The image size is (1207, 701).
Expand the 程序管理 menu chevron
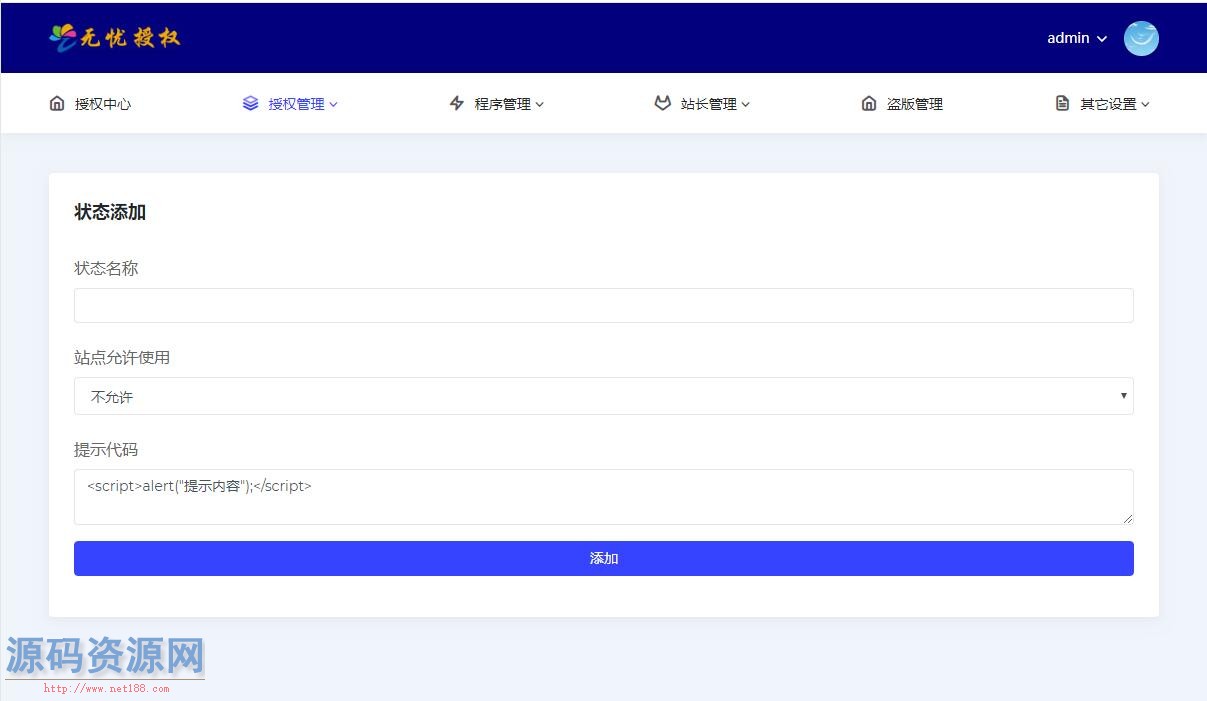point(540,104)
